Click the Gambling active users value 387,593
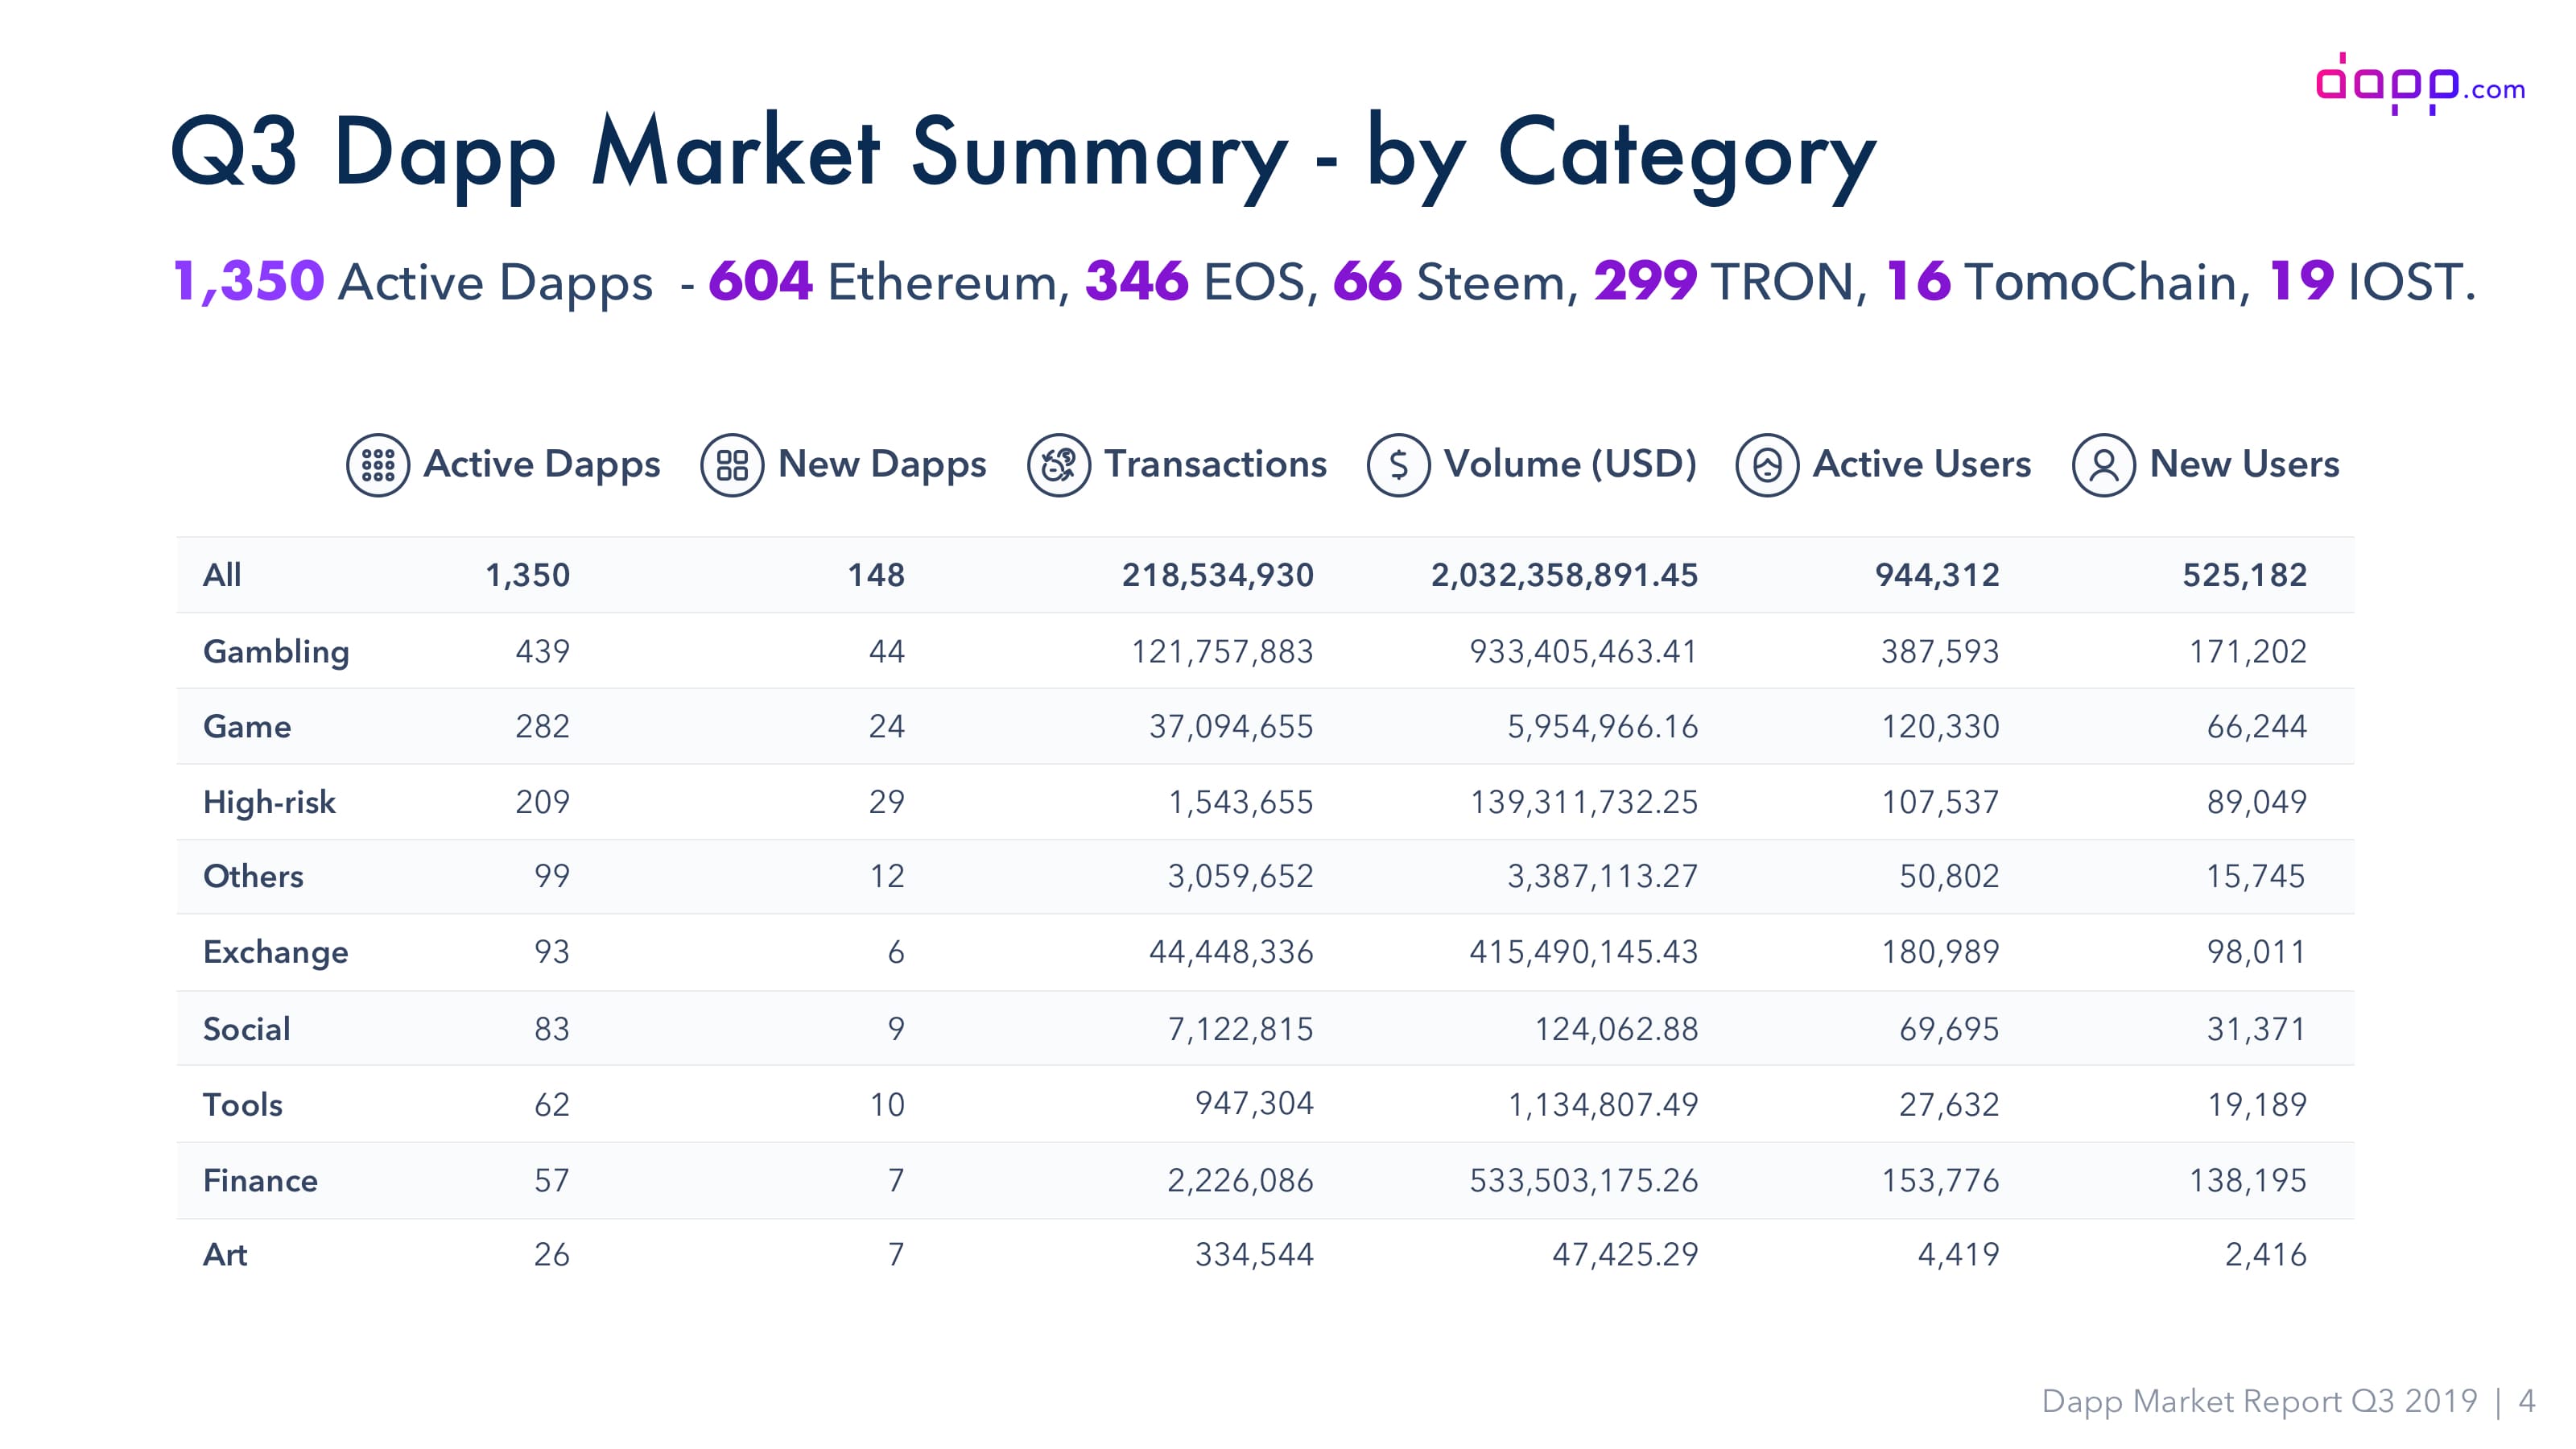 [x=1939, y=652]
